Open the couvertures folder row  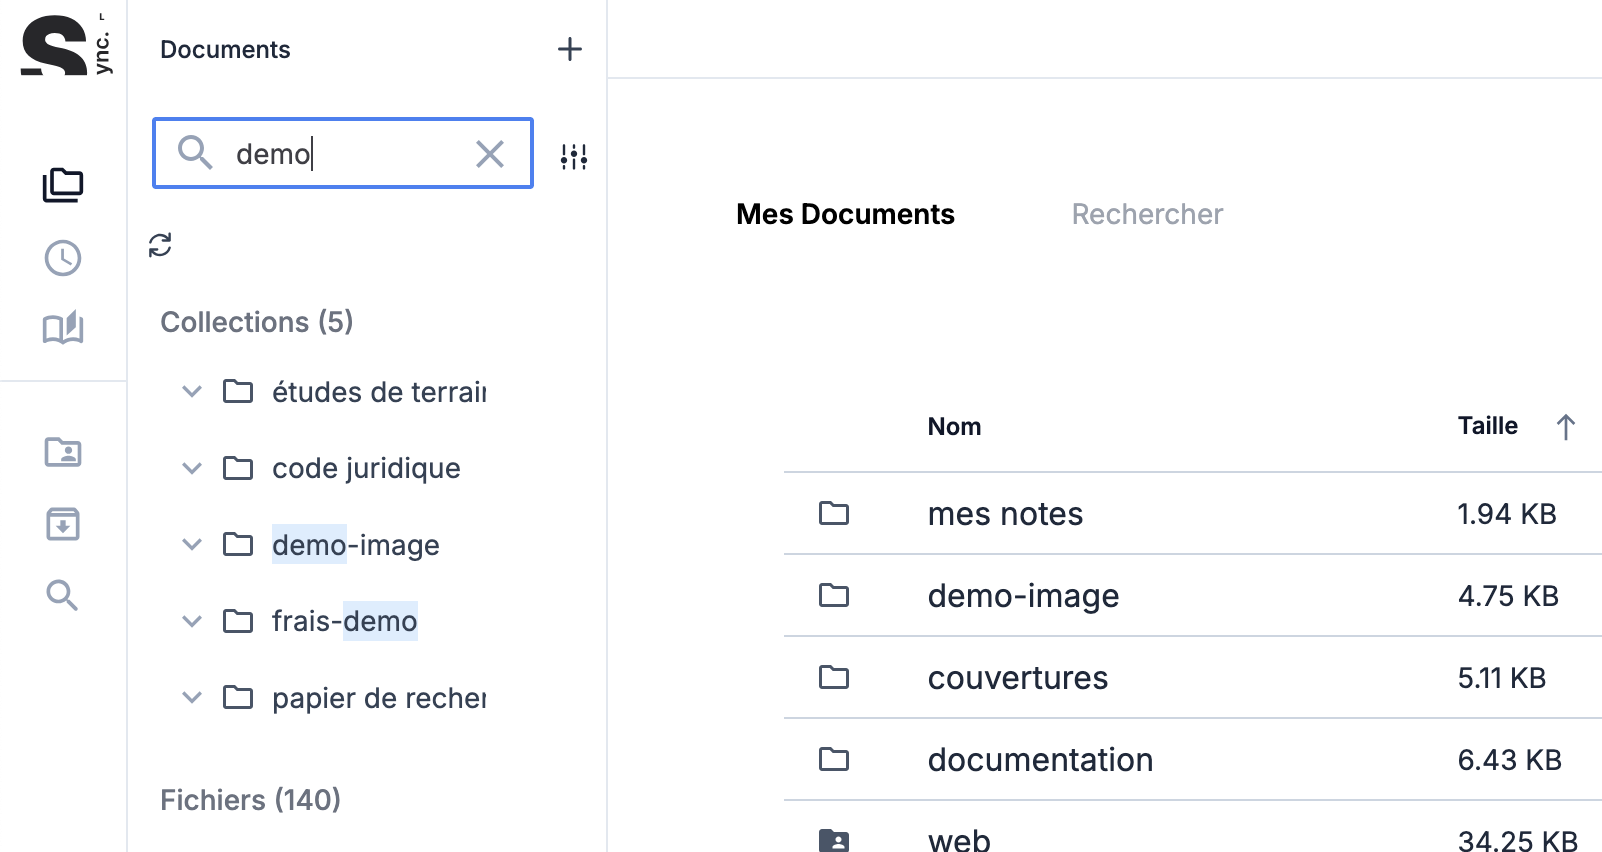1017,678
